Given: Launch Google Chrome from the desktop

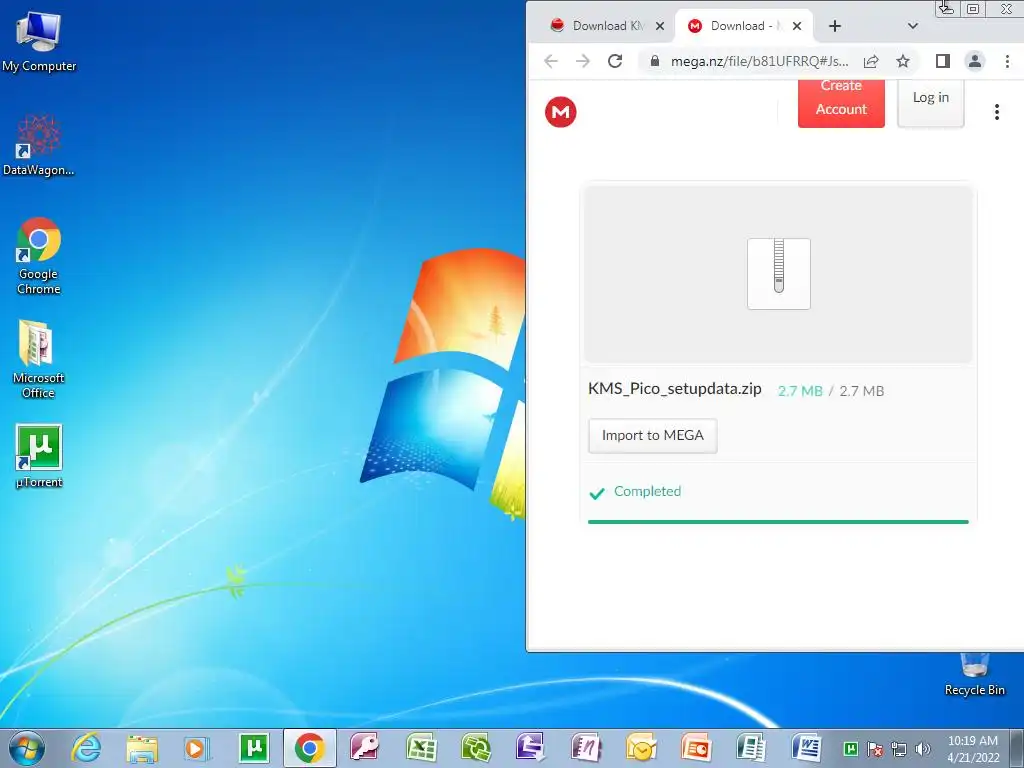Looking at the screenshot, I should 39,255.
